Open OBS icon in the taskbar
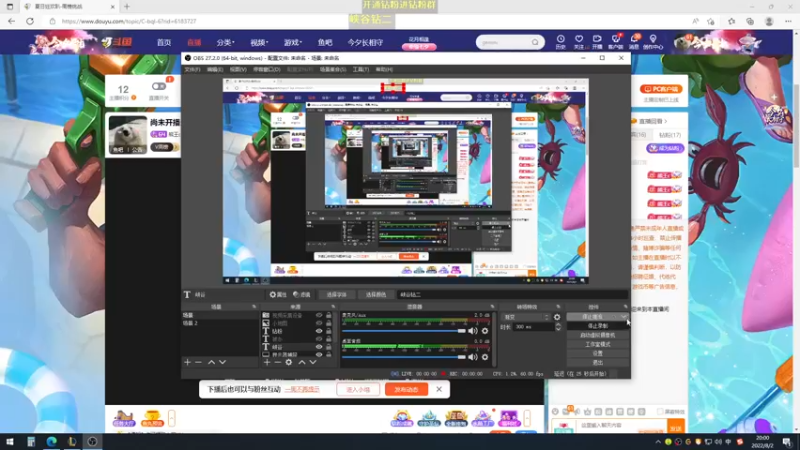The height and width of the screenshot is (450, 800). coord(92,441)
